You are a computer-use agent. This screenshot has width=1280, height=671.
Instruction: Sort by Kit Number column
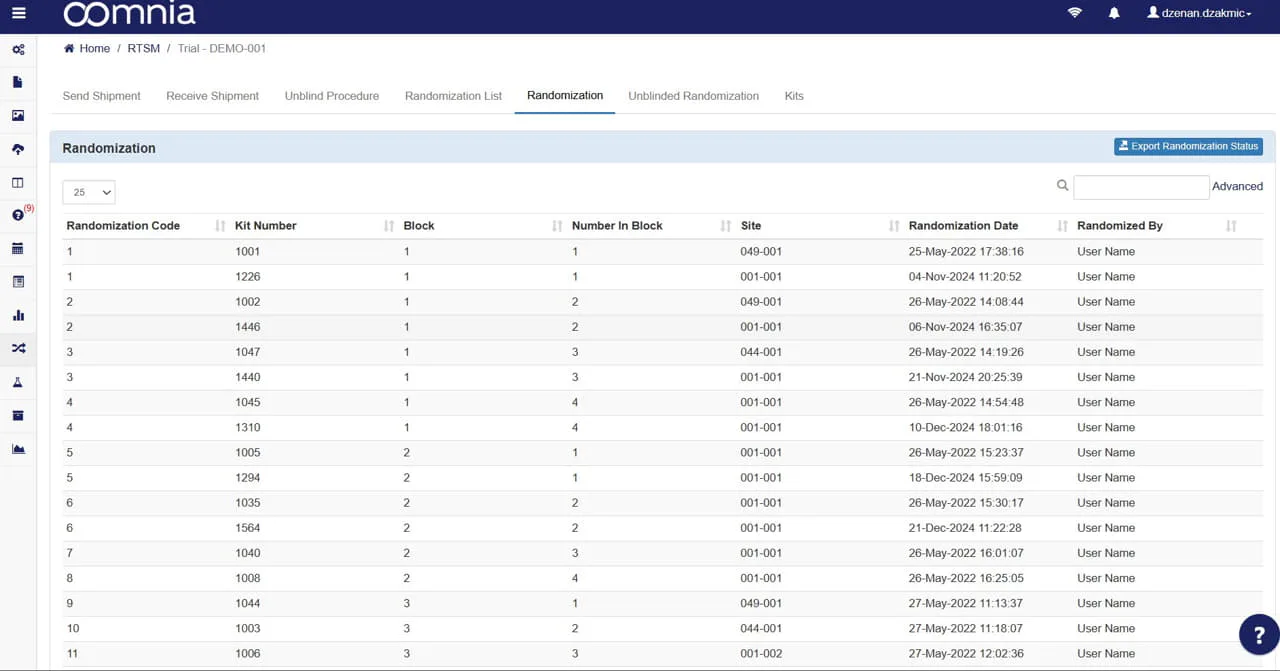[315, 226]
